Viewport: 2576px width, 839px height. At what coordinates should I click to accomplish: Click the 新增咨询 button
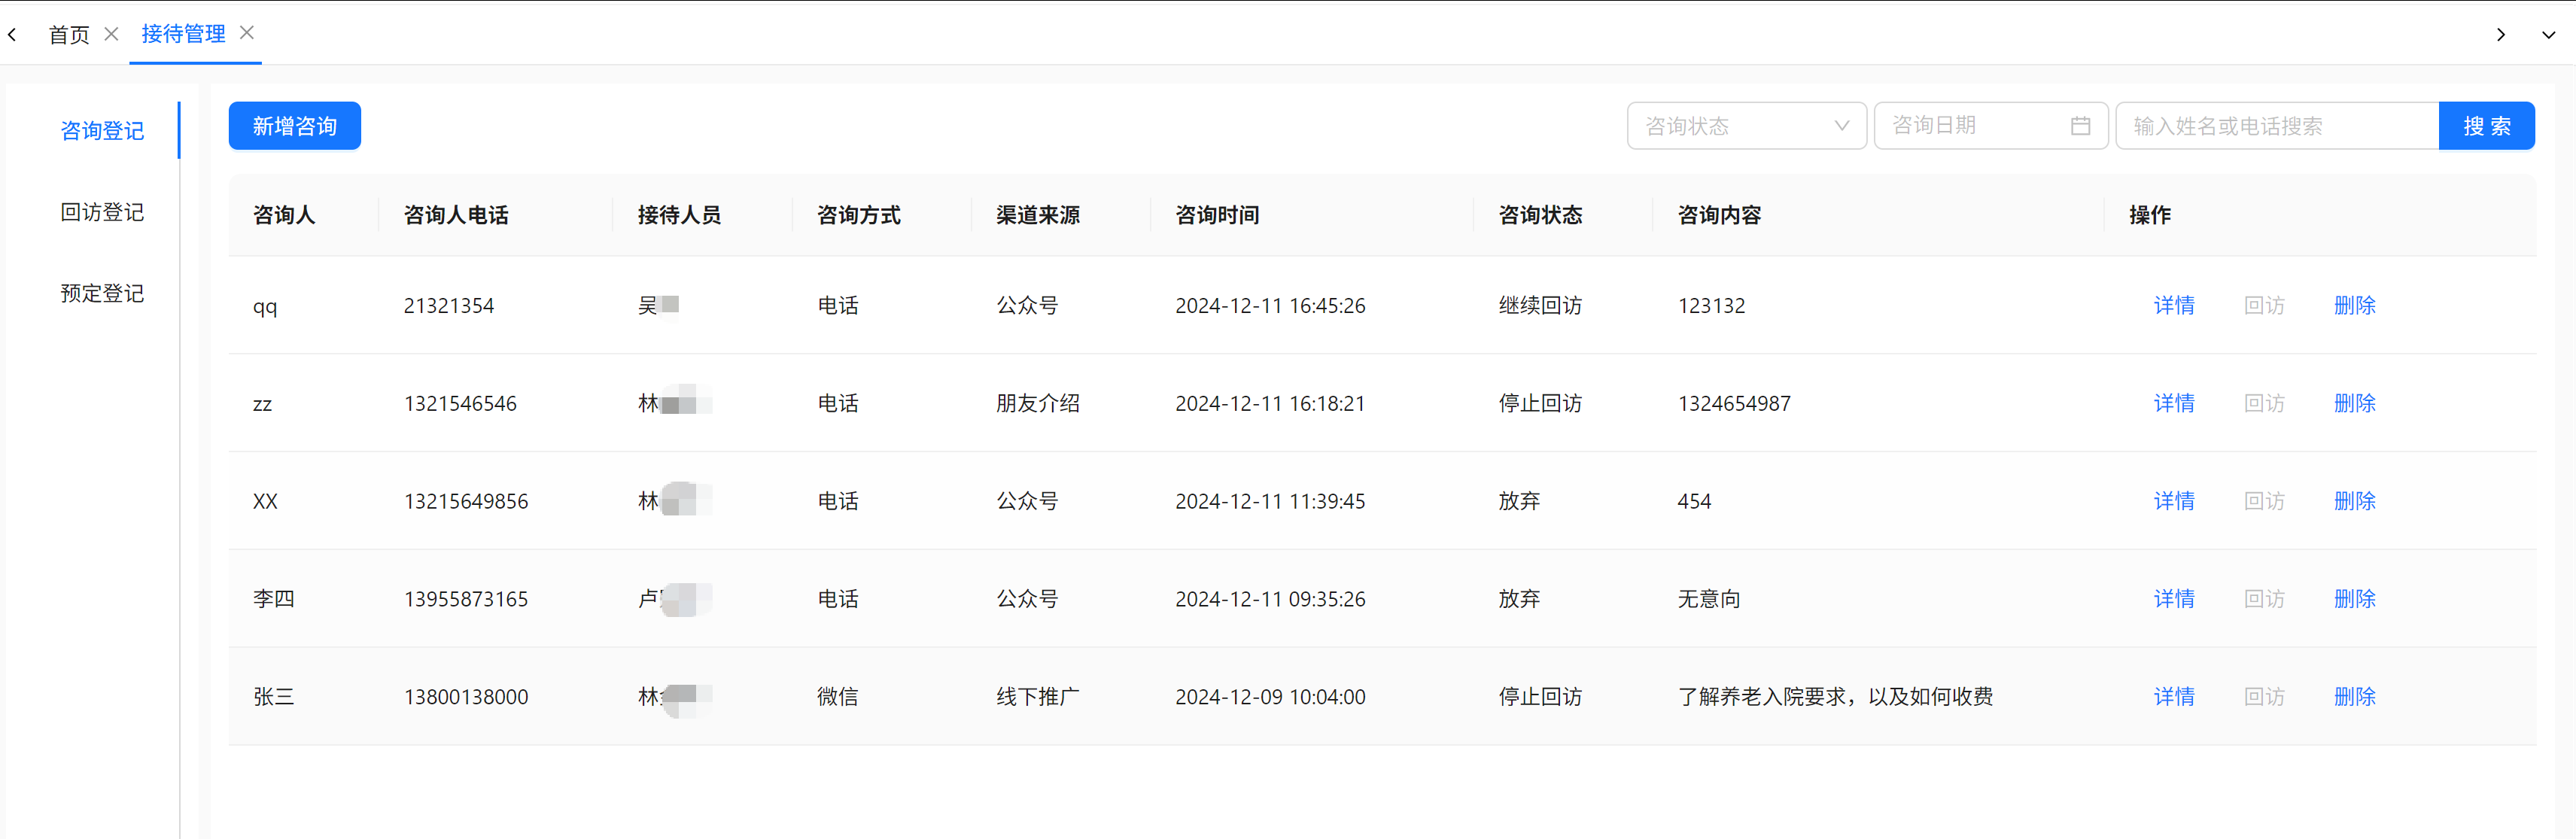tap(294, 126)
